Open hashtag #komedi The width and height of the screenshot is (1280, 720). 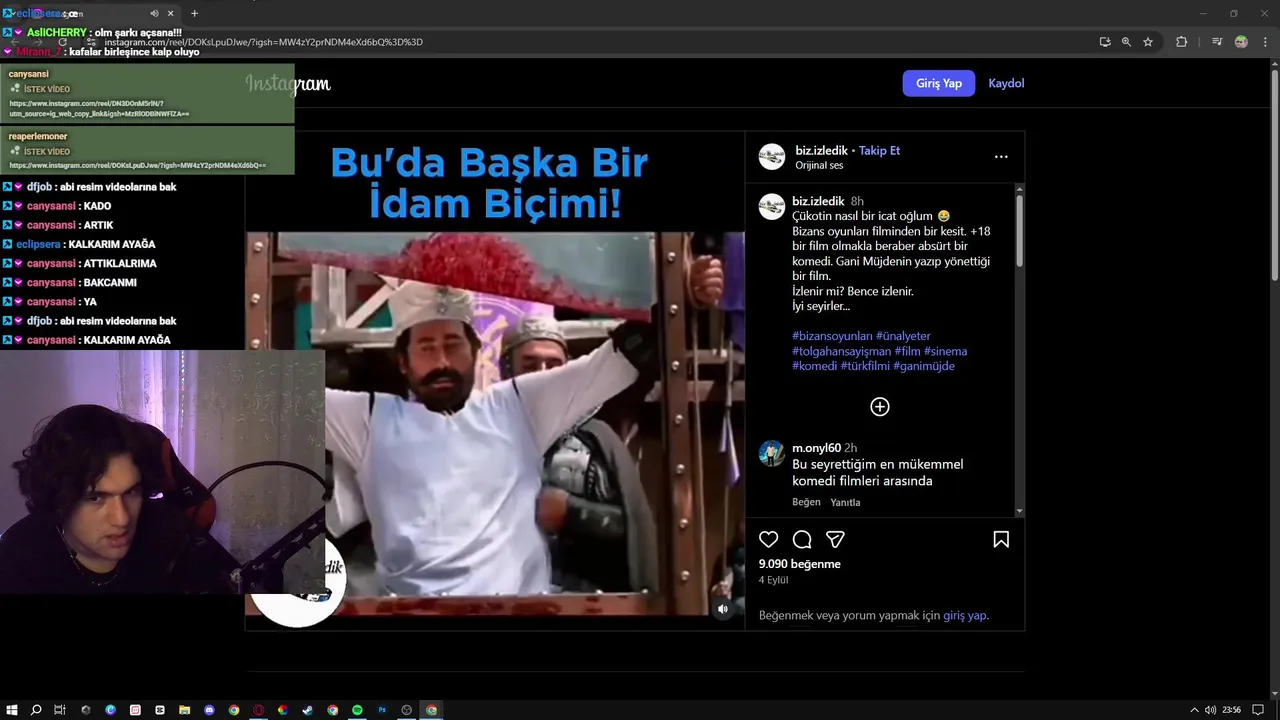(x=814, y=366)
